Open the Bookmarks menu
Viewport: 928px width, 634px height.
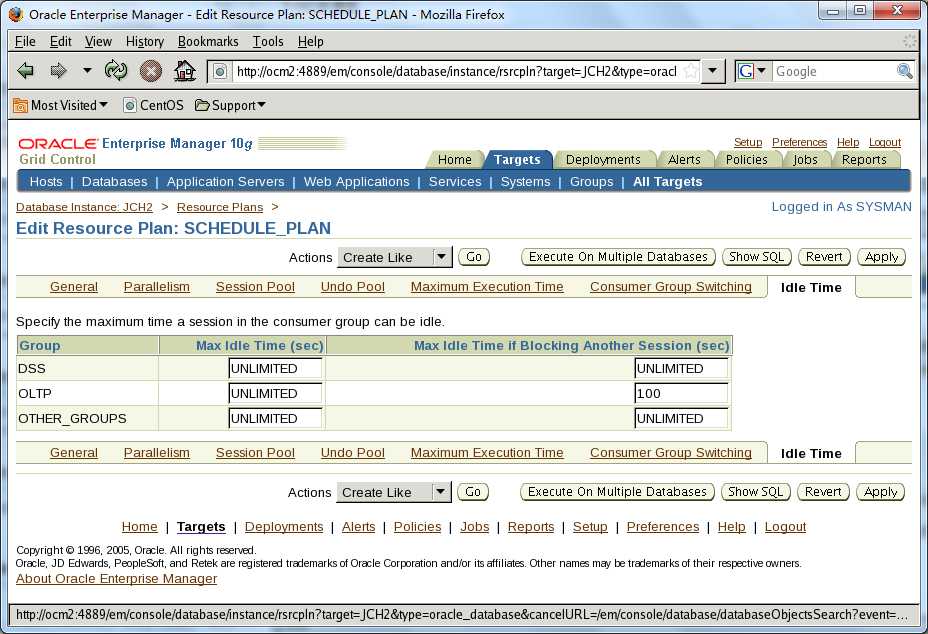click(x=208, y=41)
